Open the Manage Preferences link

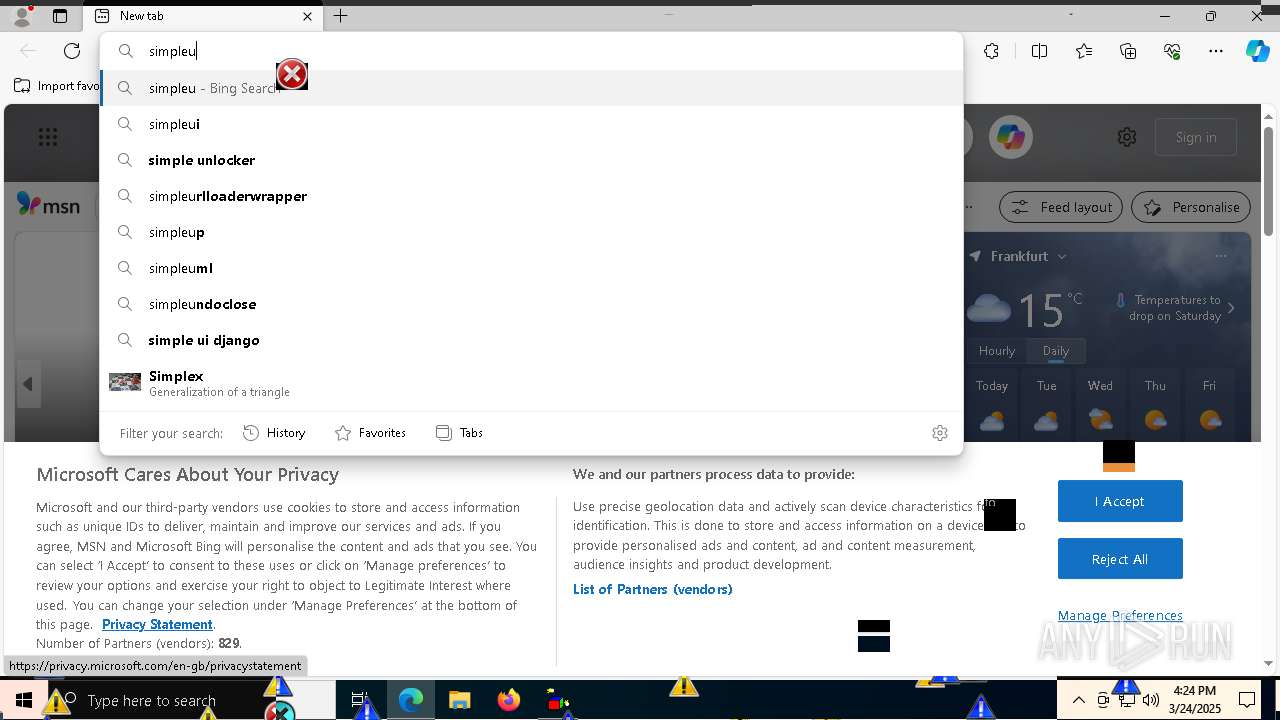tap(1120, 615)
